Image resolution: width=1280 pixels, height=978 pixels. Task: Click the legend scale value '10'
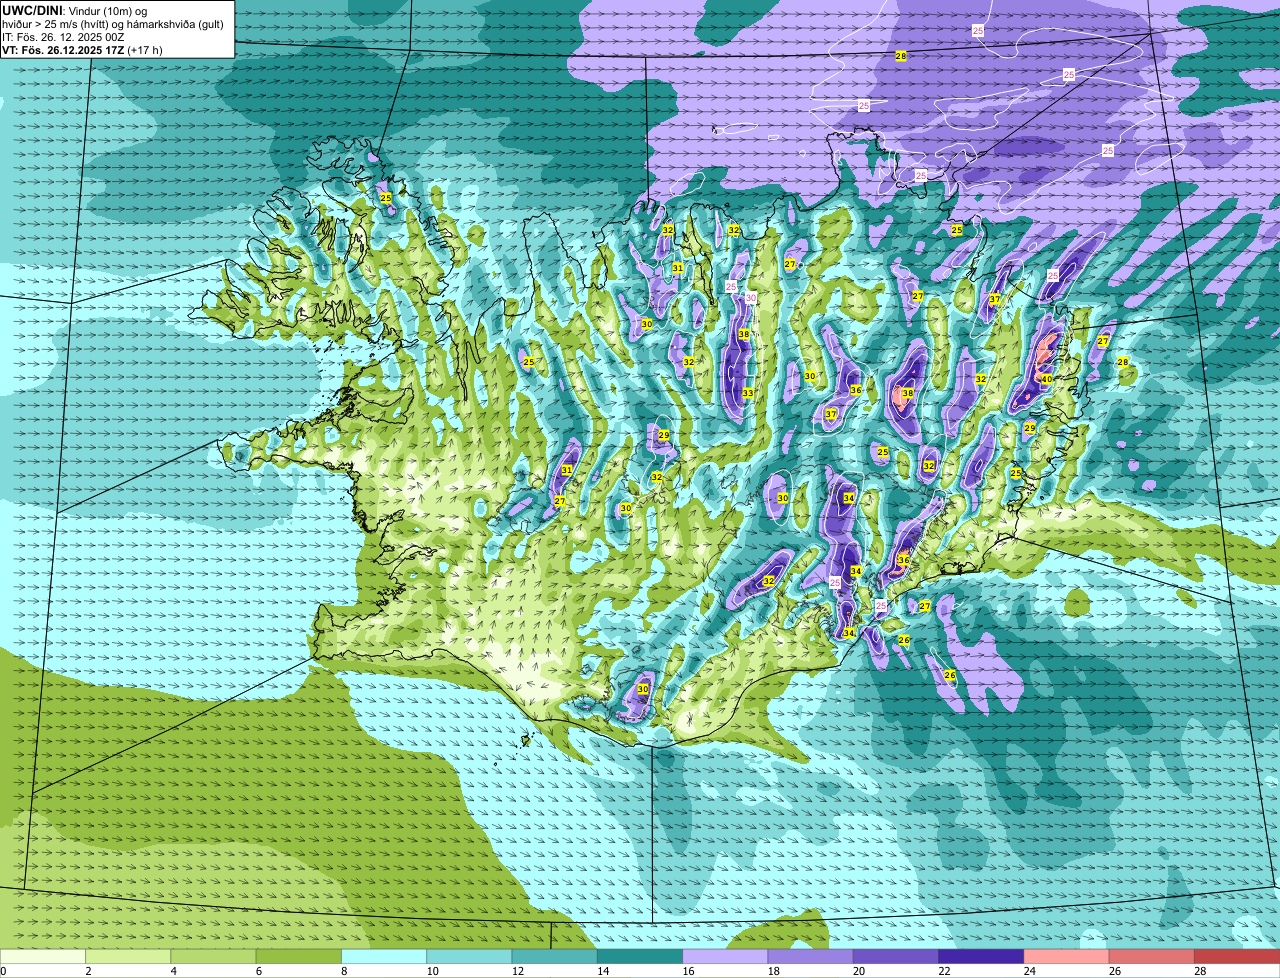tap(432, 971)
